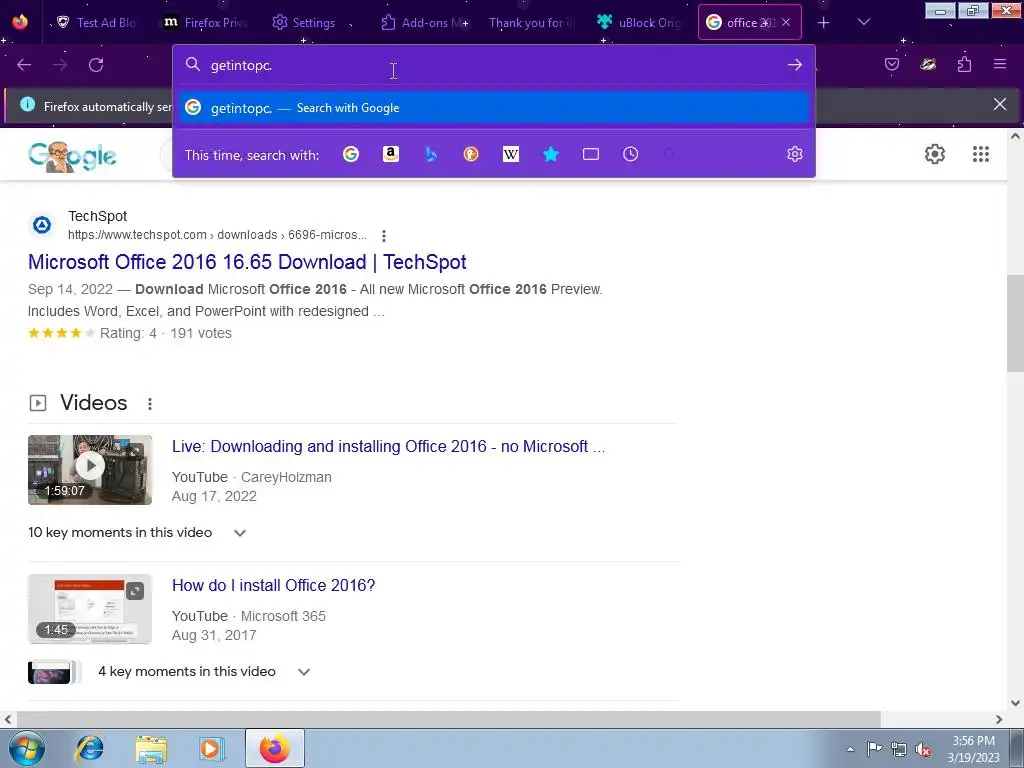
Task: Click the vertical page scrollbar thumb
Action: click(1015, 323)
